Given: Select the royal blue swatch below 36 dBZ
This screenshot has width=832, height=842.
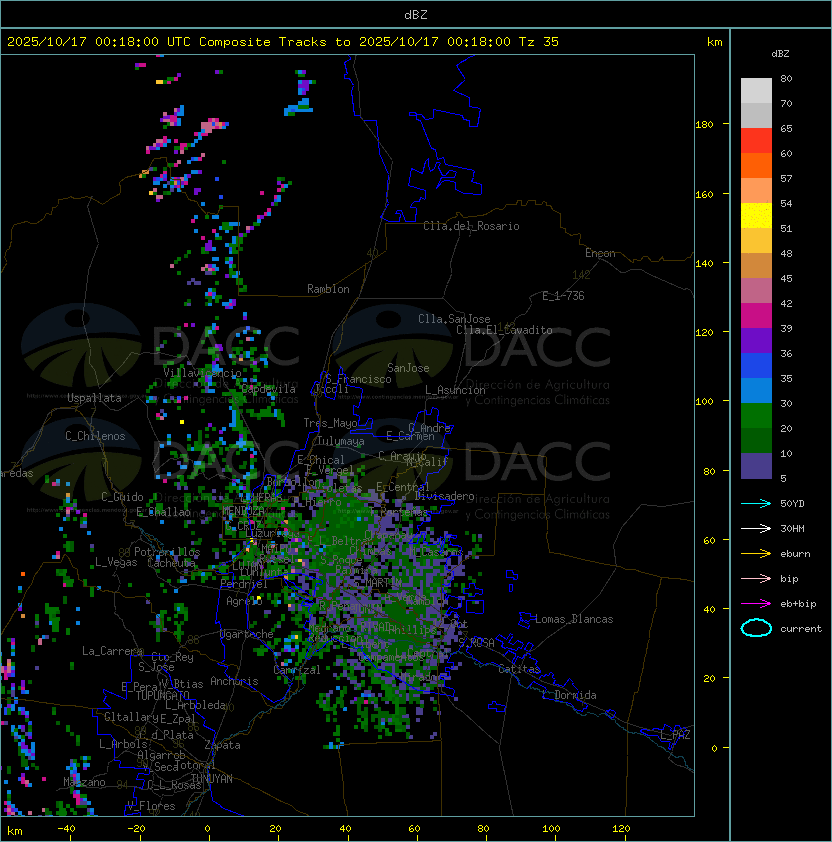Looking at the screenshot, I should [x=756, y=366].
